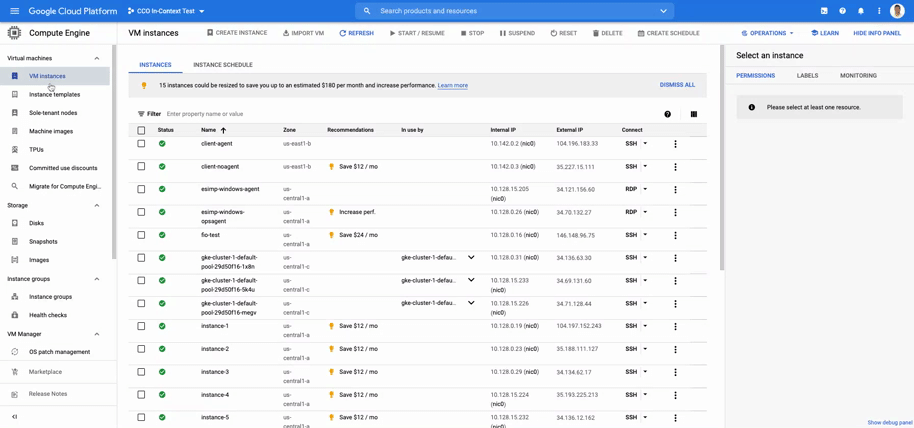This screenshot has width=914, height=428.
Task: Open the Operations dropdown menu
Action: pyautogui.click(x=767, y=33)
